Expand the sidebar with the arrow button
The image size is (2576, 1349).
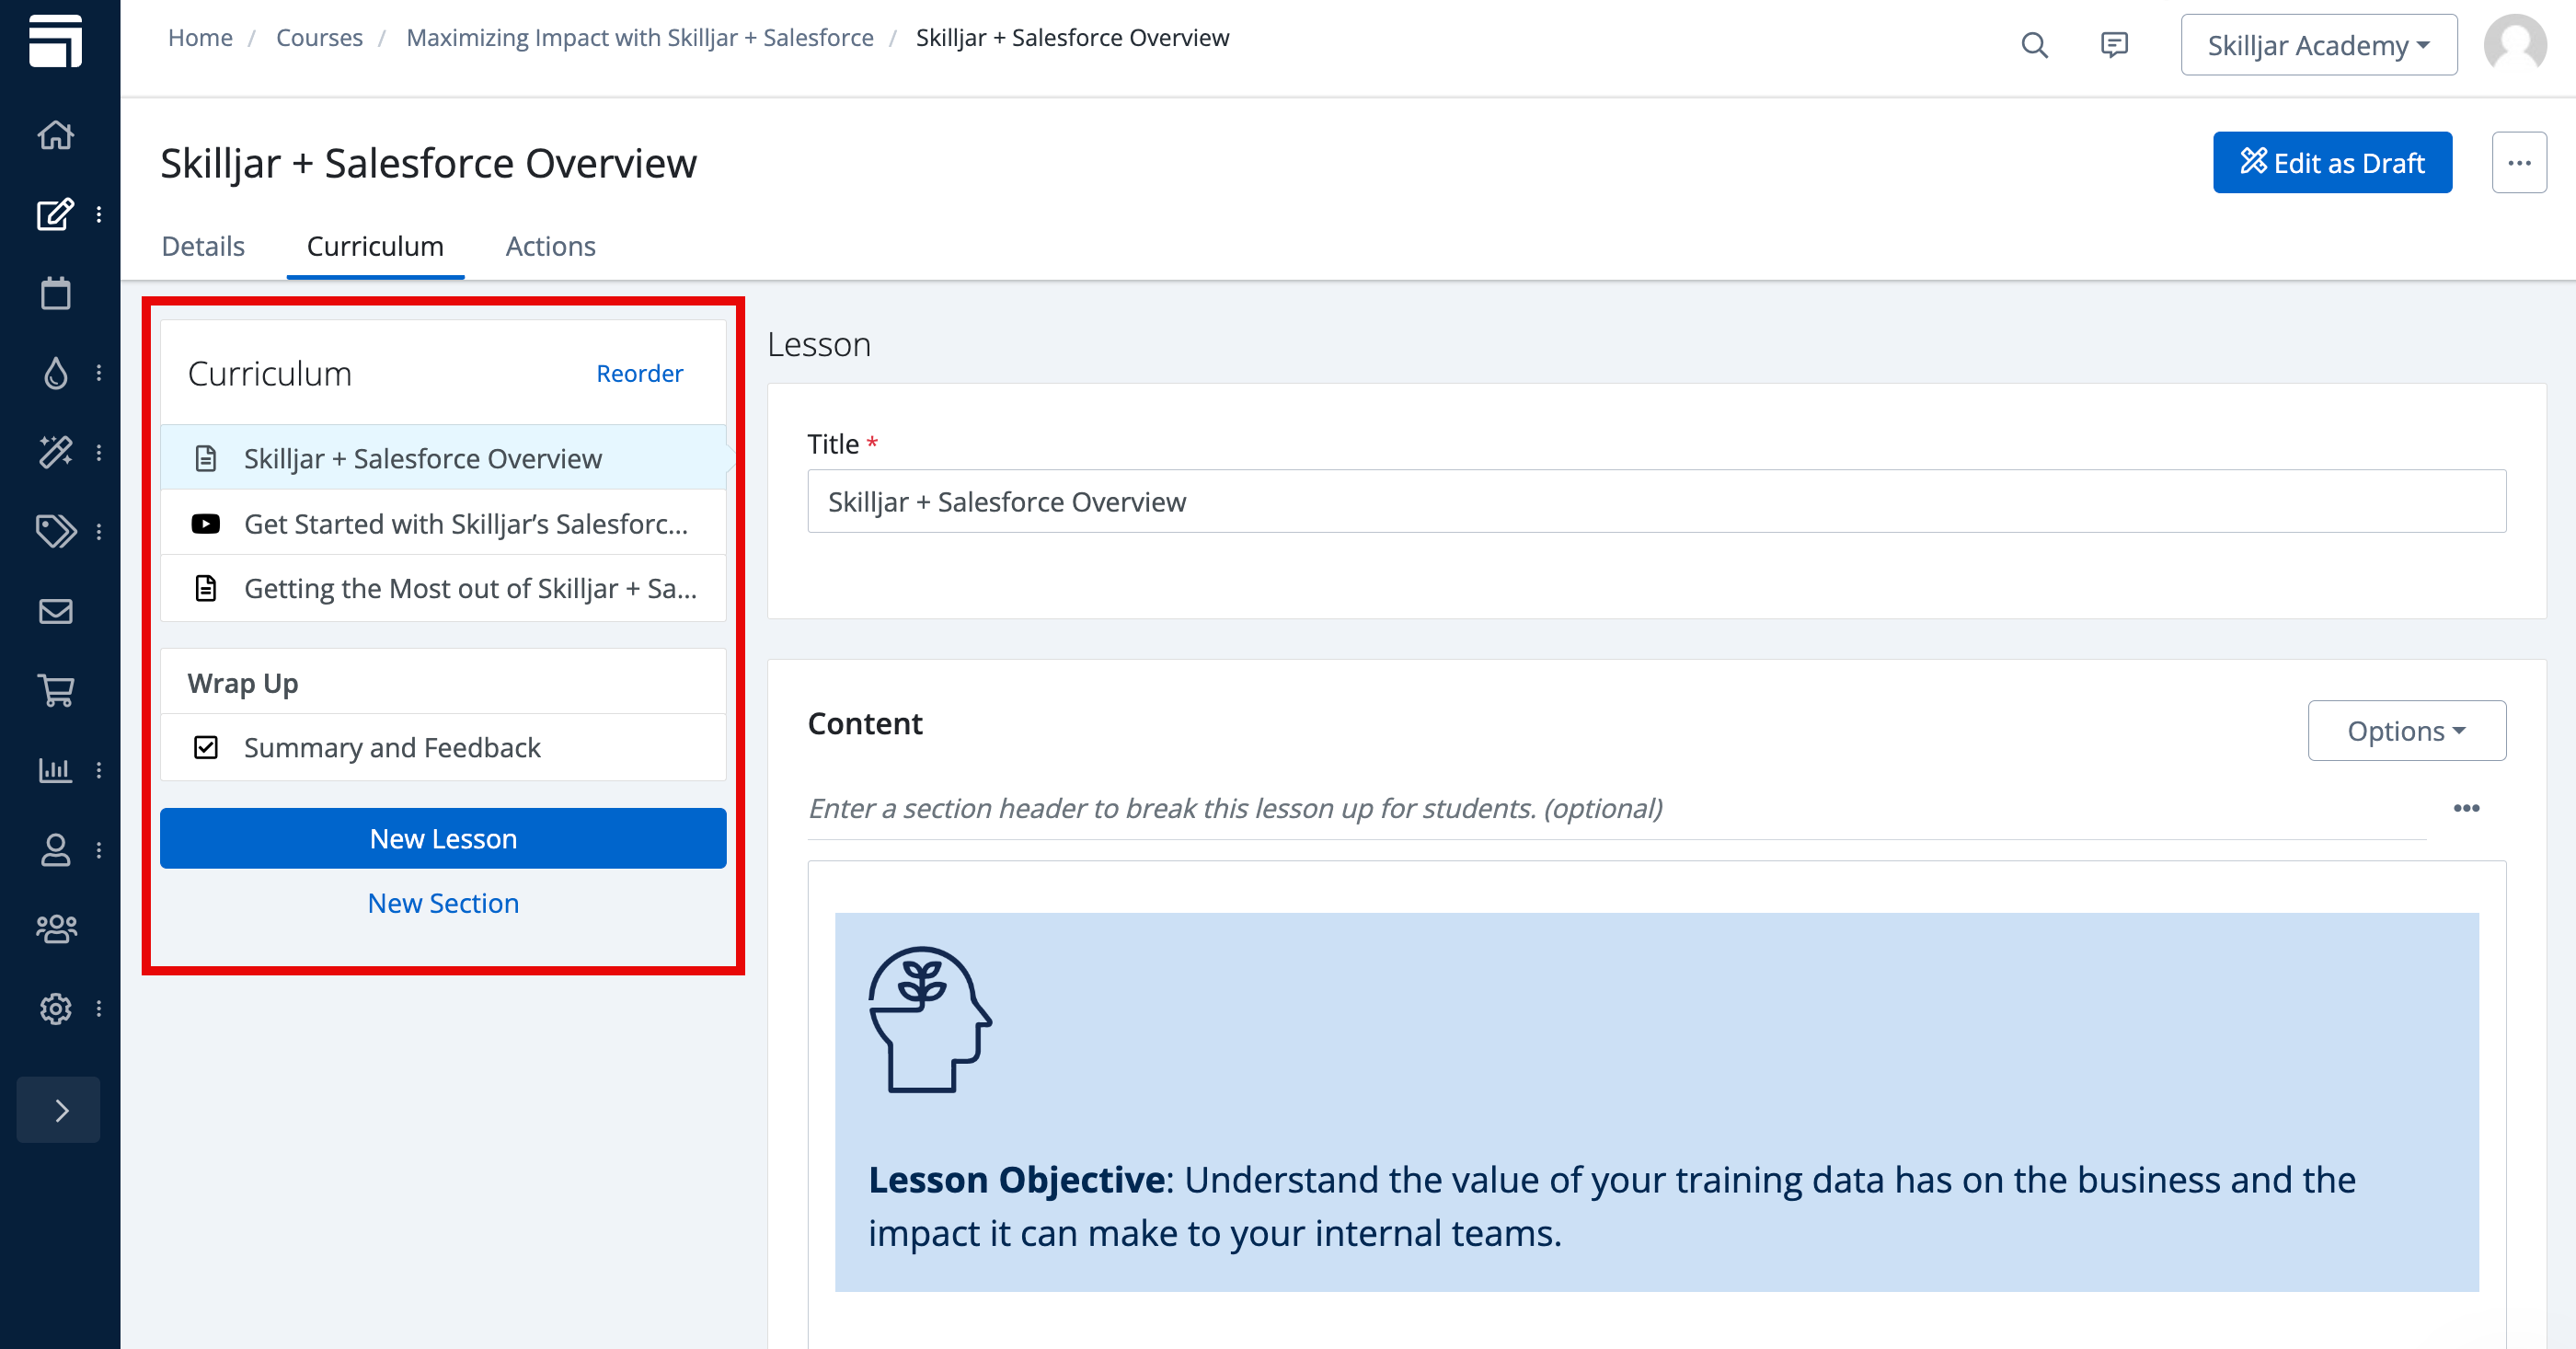59,1110
